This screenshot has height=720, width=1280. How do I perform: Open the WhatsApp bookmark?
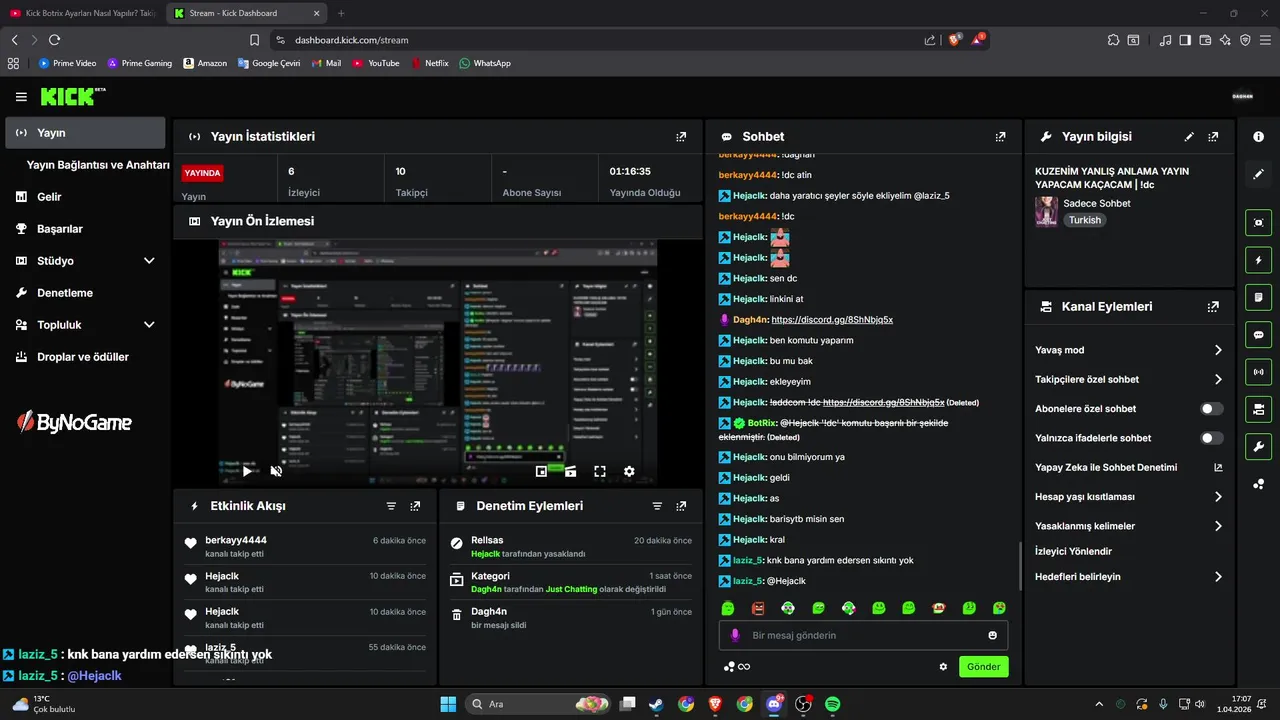tap(485, 63)
